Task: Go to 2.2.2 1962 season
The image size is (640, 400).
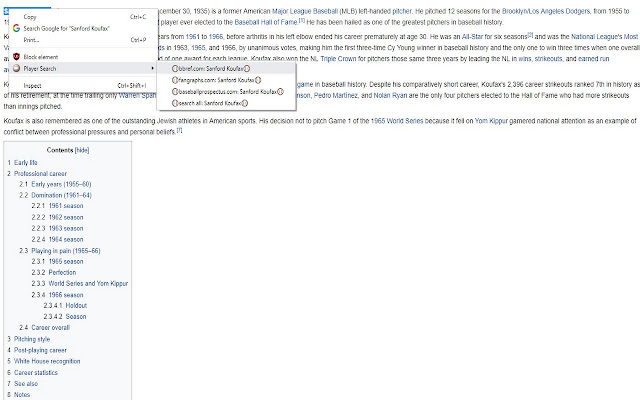Action: coord(57,218)
